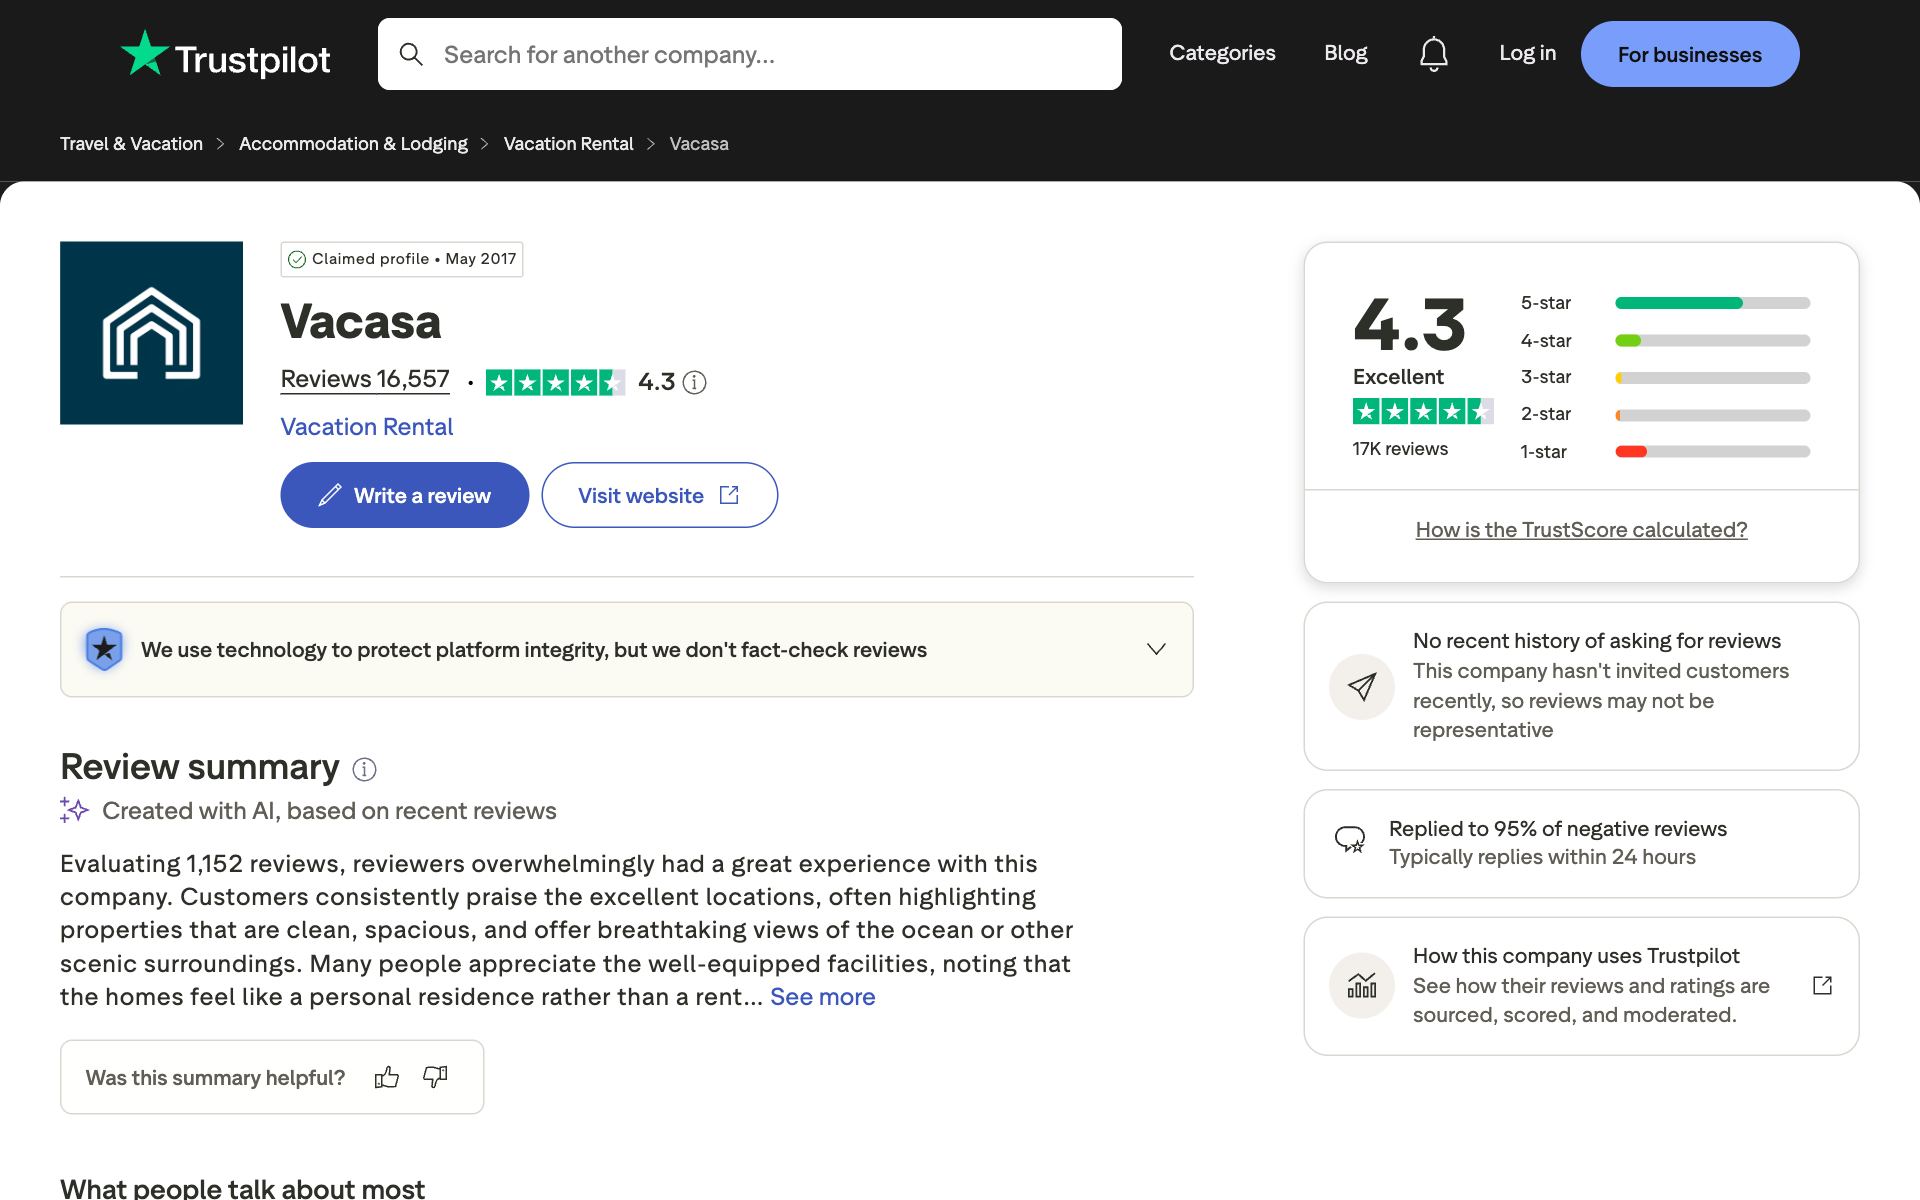Viewport: 1920px width, 1200px height.
Task: Expand the platform integrity notice chevron
Action: [x=1156, y=649]
